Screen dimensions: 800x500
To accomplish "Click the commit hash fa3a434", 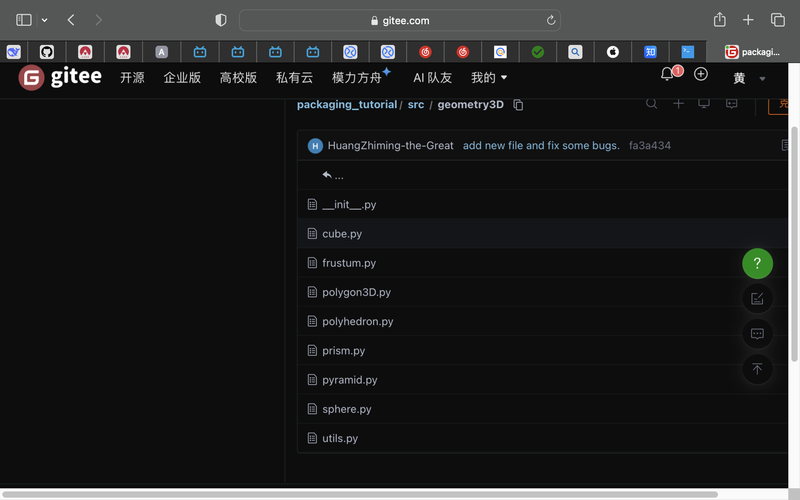I will click(650, 146).
